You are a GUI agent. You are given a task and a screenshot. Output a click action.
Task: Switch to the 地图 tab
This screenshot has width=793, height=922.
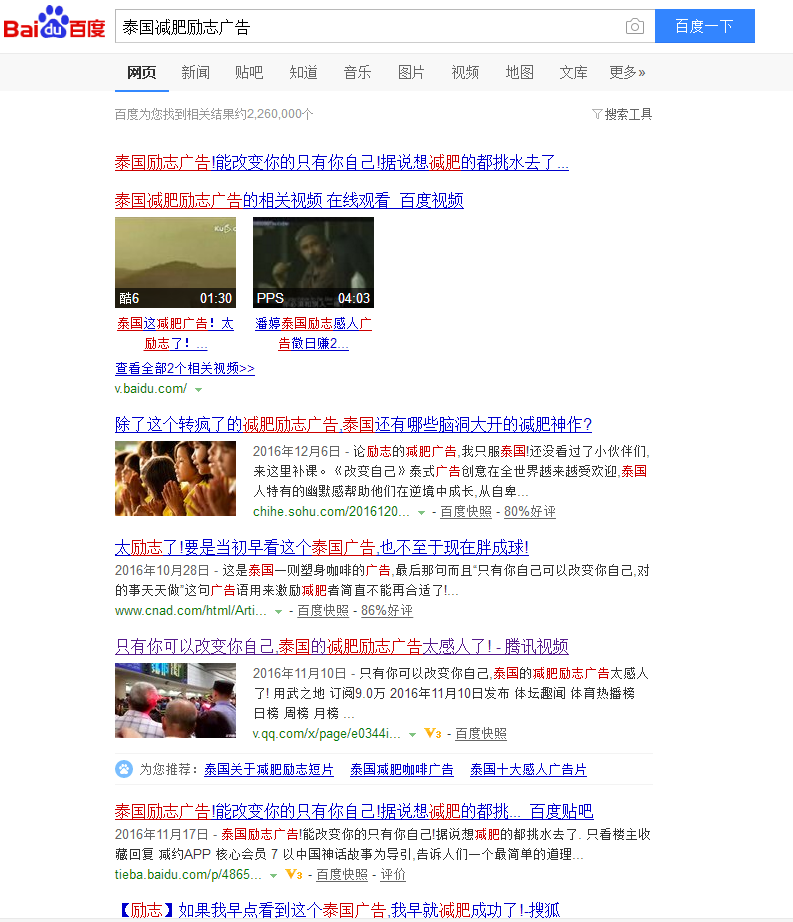tap(520, 73)
